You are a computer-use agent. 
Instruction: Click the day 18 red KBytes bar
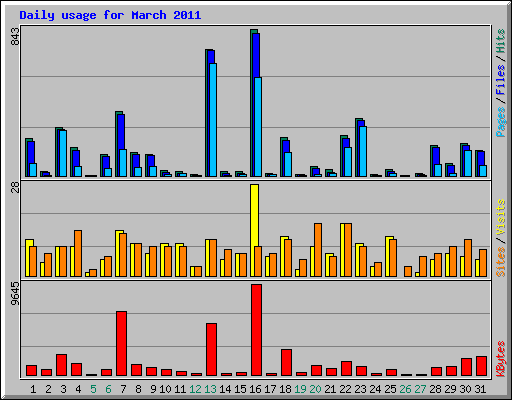coord(286,362)
